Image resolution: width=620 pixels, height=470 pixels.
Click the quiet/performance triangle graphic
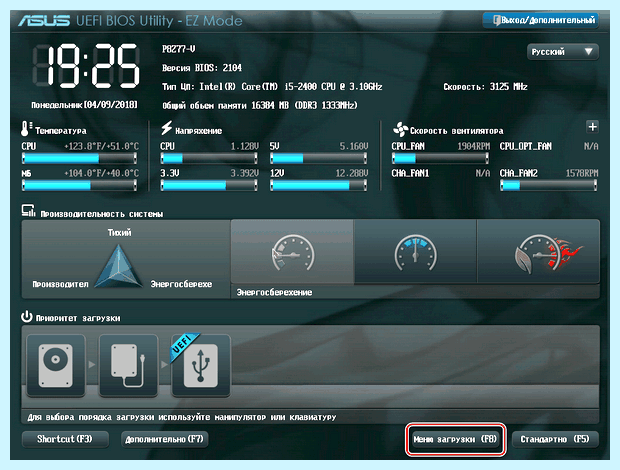(x=118, y=266)
